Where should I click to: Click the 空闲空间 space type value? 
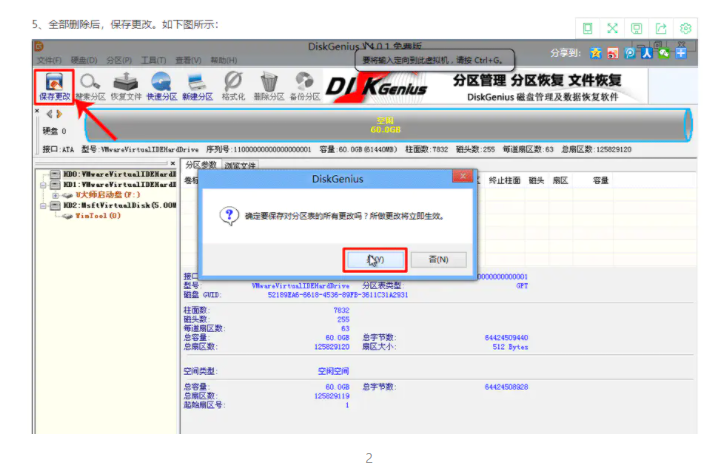pyautogui.click(x=334, y=371)
